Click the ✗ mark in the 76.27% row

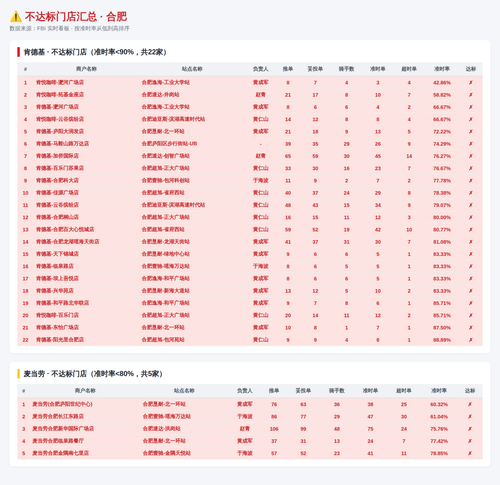point(471,156)
